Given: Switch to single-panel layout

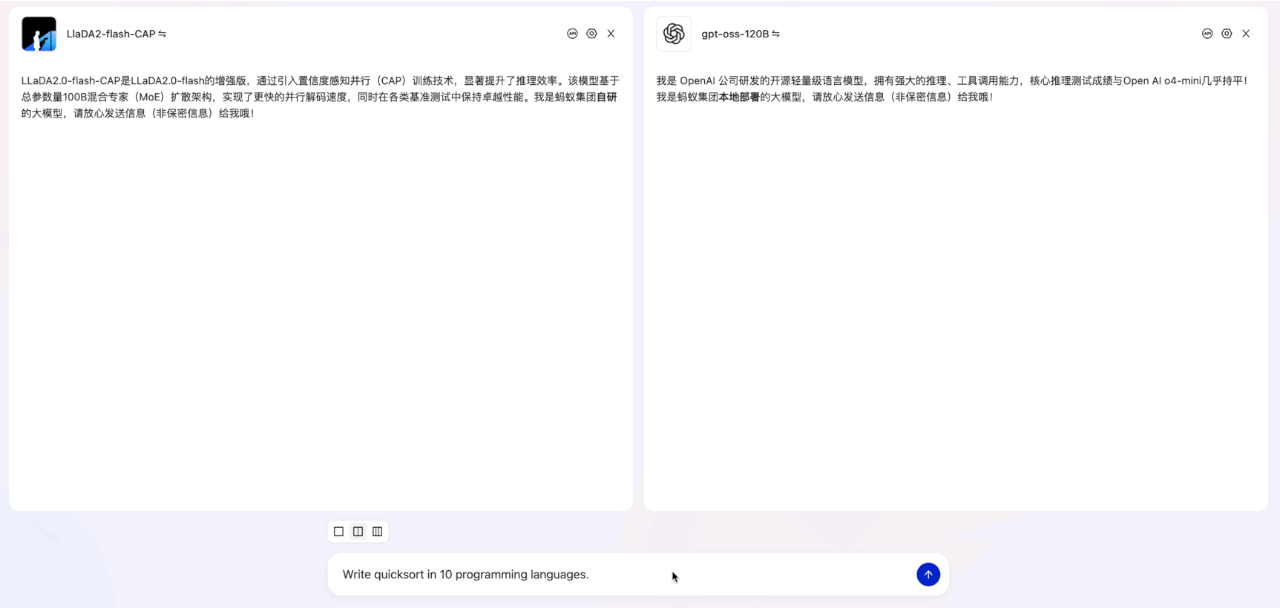Looking at the screenshot, I should click(339, 531).
